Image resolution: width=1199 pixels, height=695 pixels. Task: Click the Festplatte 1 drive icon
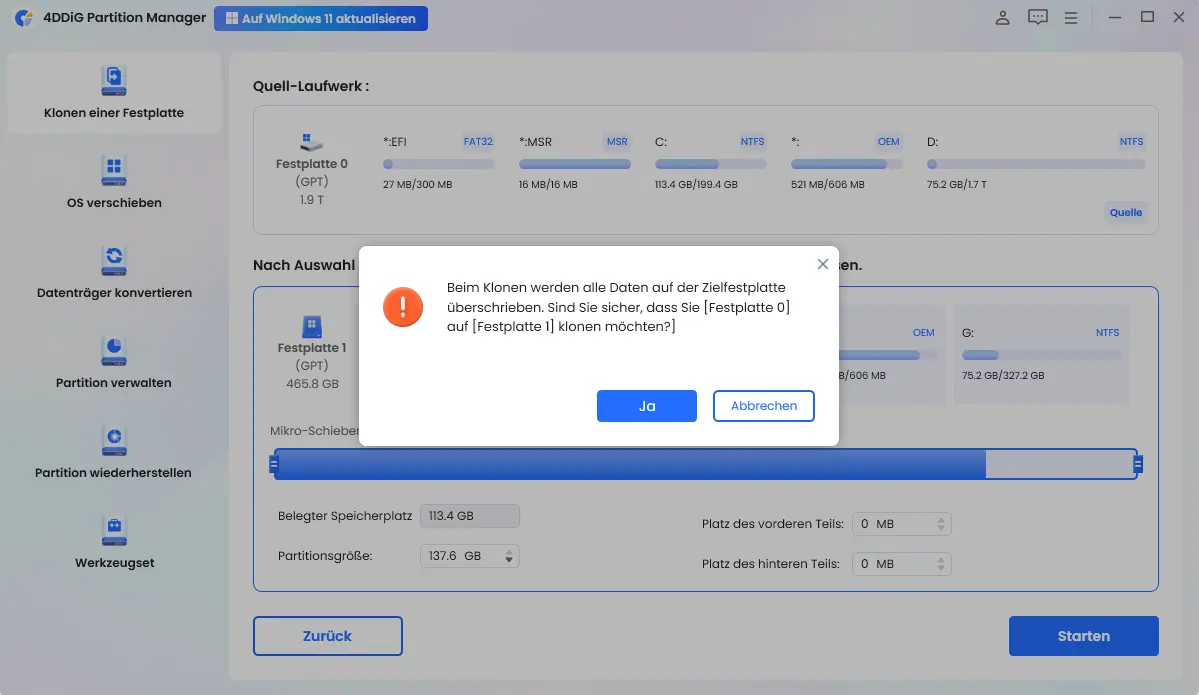[x=312, y=326]
